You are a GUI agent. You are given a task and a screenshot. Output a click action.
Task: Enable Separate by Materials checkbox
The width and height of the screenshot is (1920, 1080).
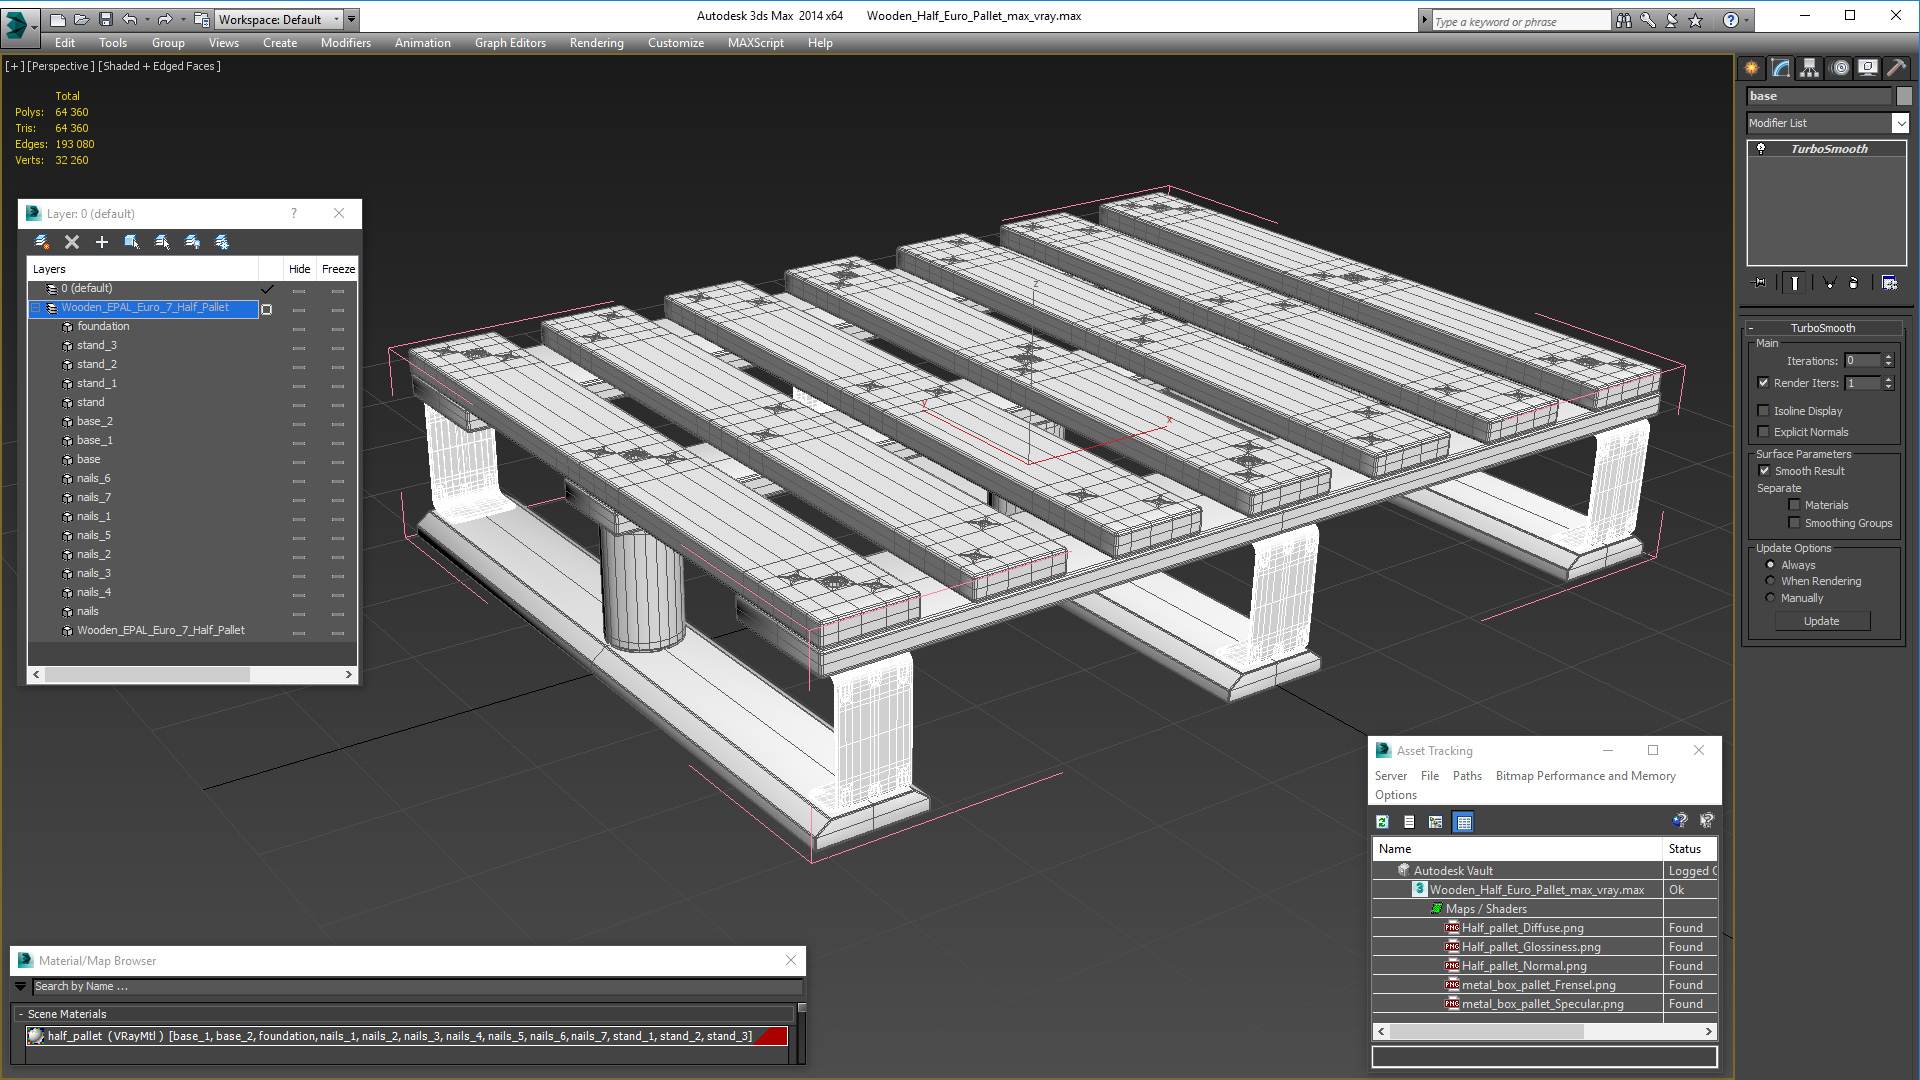pyautogui.click(x=1795, y=505)
